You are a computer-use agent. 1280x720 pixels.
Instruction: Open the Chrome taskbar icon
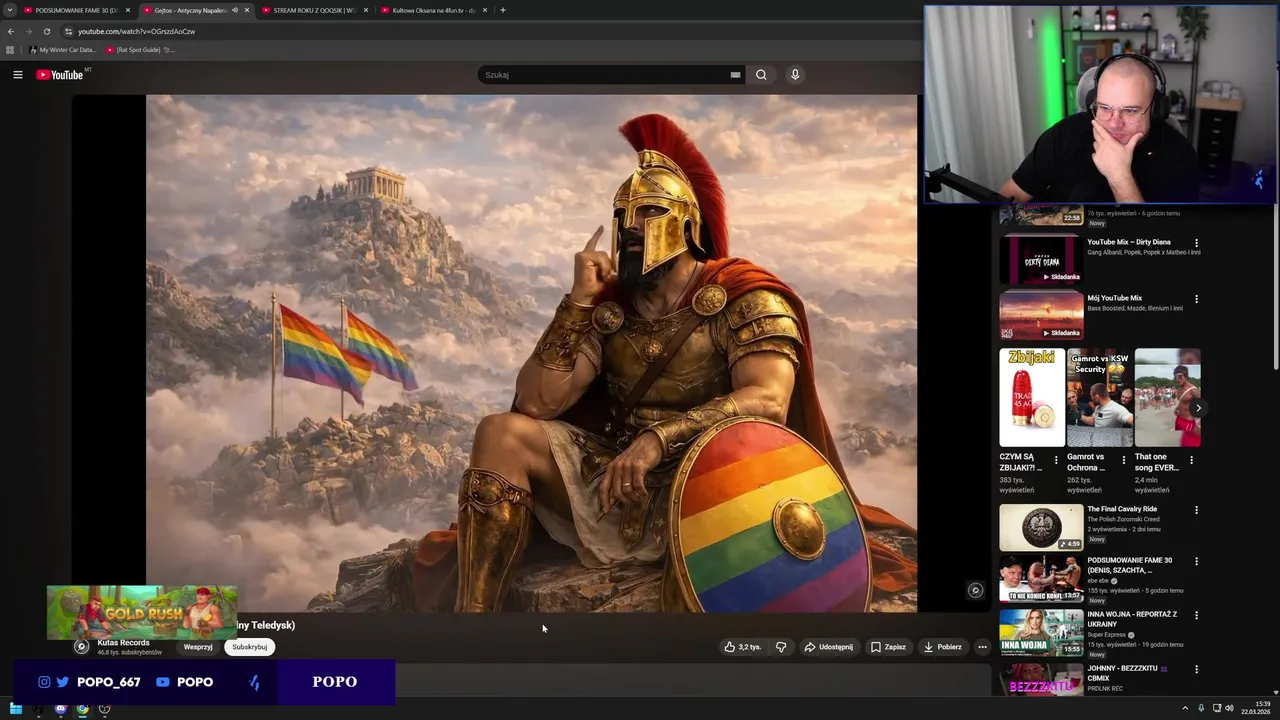82,709
